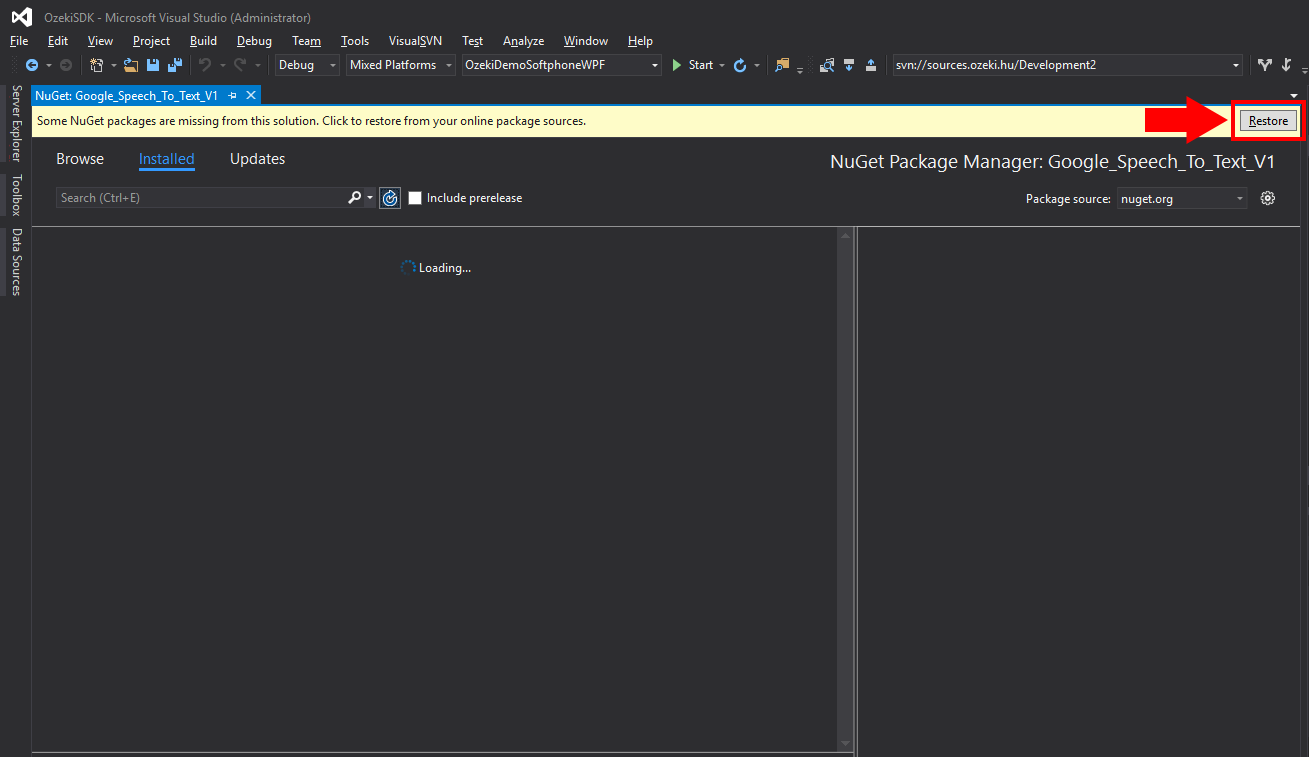Open the Data Sources side tab

tap(16, 262)
